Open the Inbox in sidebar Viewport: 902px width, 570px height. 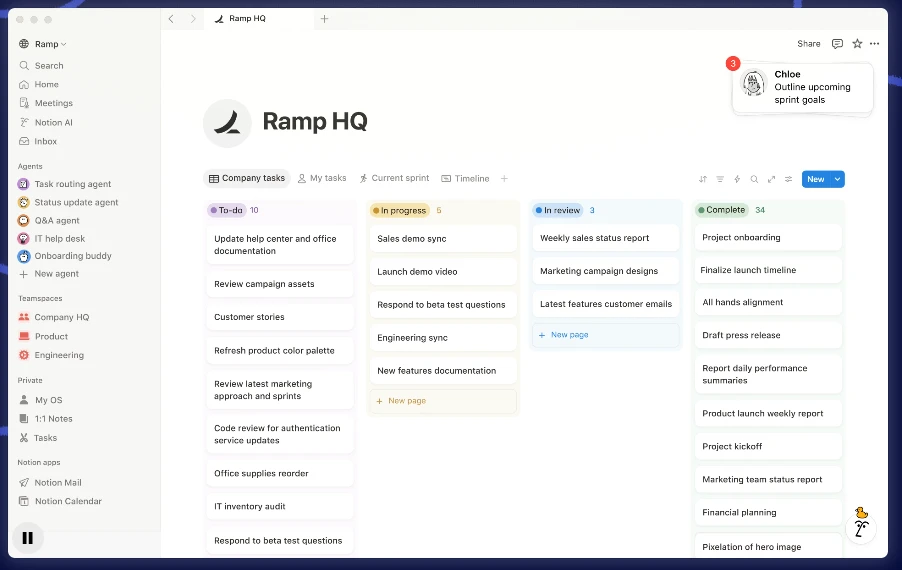pos(38,141)
